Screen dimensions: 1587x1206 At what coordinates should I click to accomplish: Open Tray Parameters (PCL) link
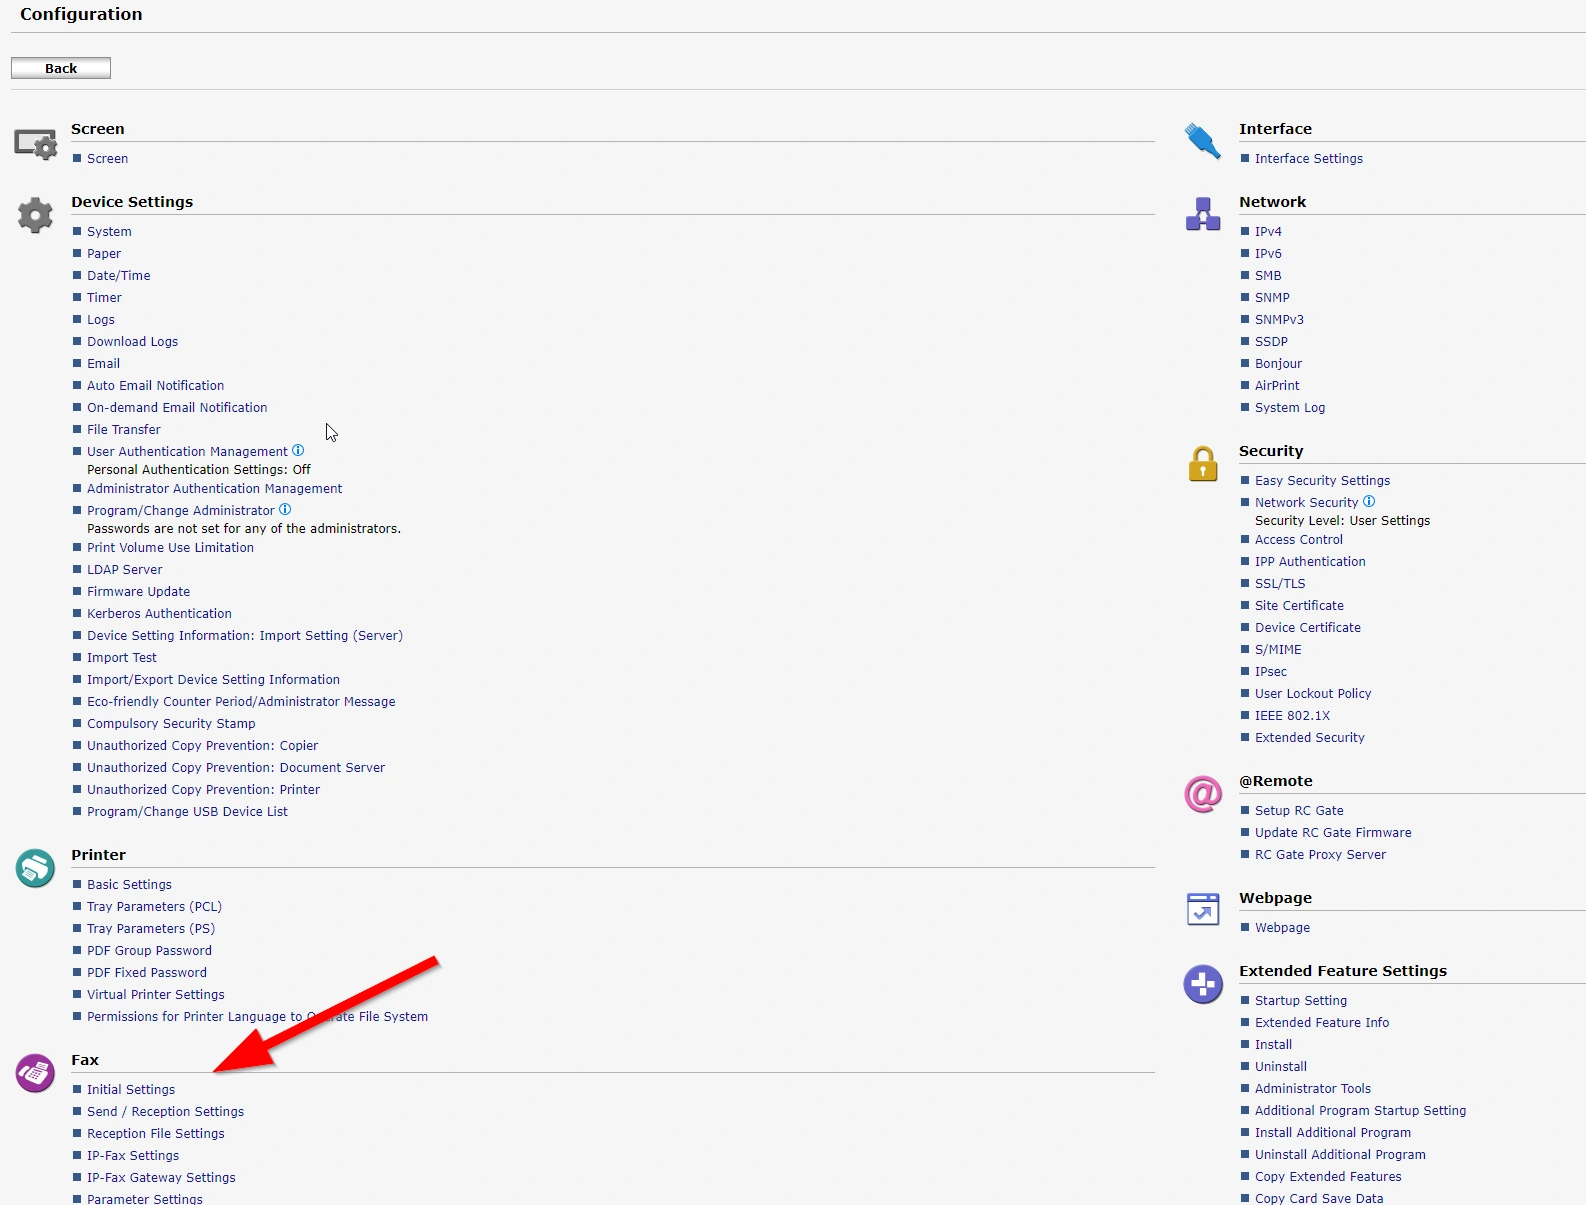pyautogui.click(x=154, y=907)
